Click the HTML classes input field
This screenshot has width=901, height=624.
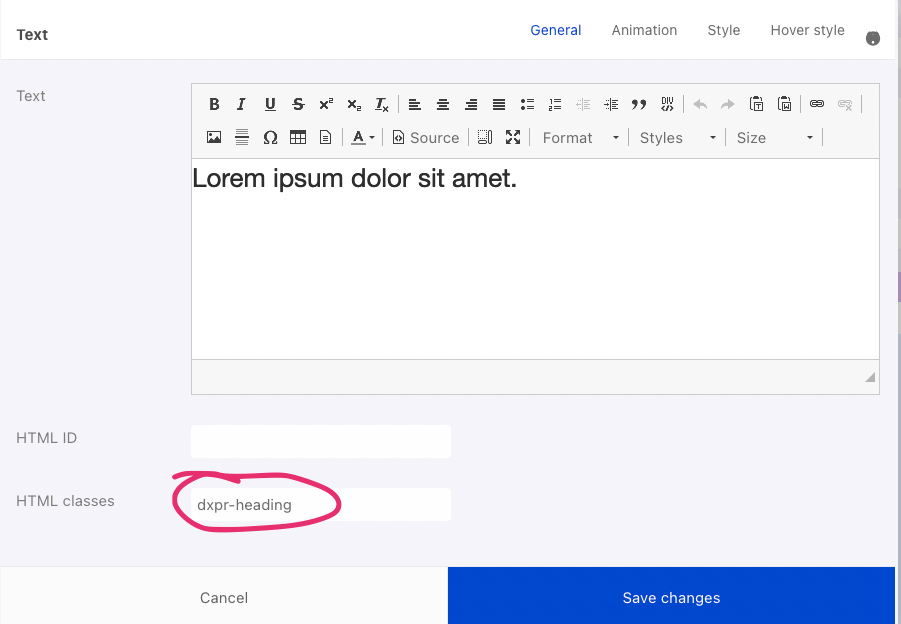(x=321, y=504)
